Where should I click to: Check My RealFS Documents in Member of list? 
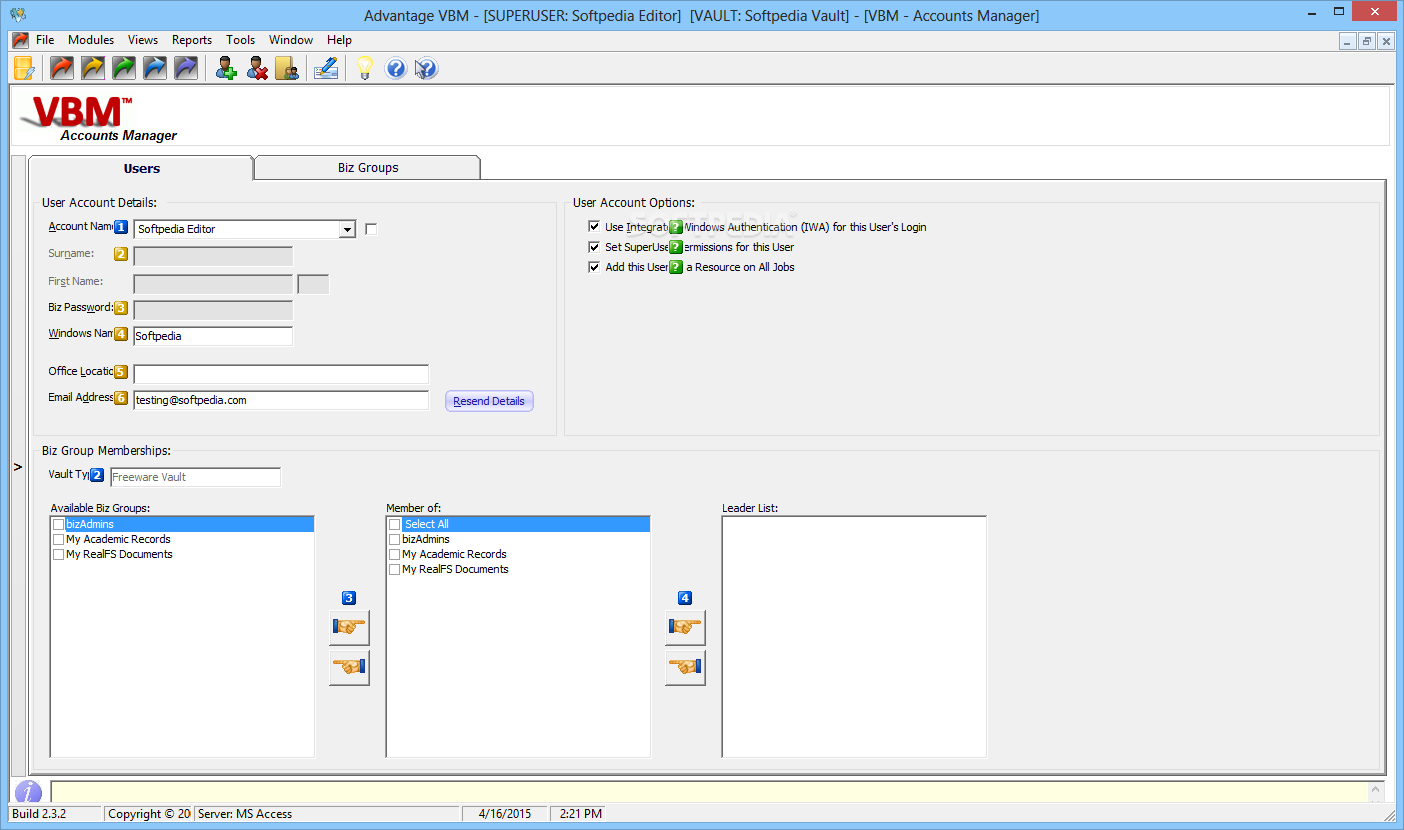tap(395, 569)
